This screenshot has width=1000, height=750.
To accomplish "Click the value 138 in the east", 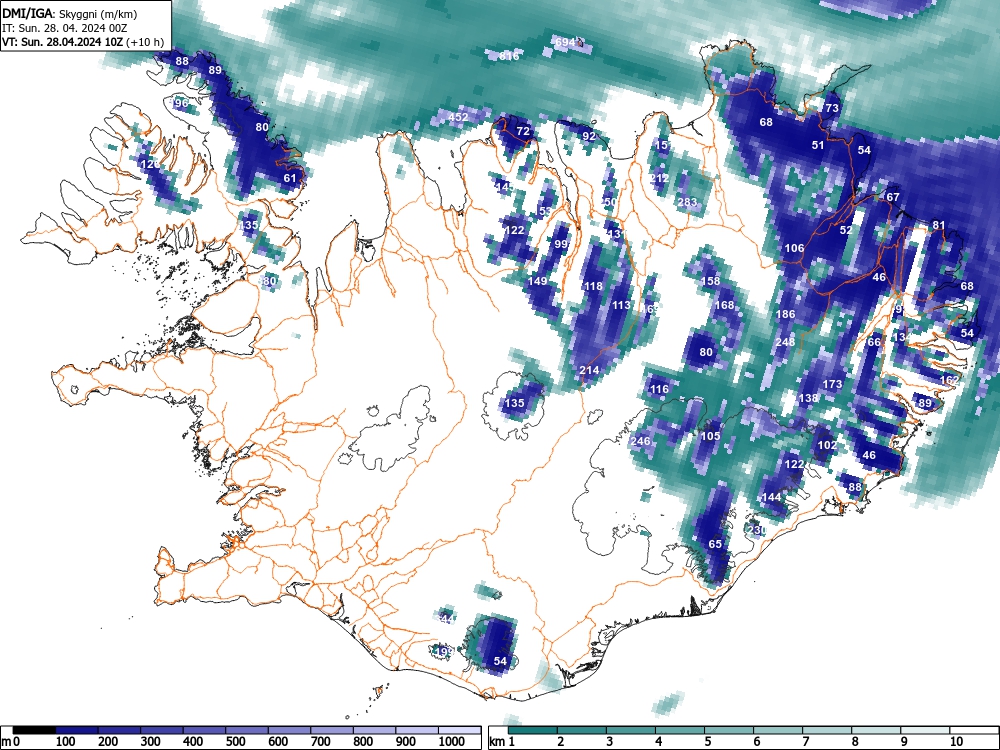I will coord(808,398).
